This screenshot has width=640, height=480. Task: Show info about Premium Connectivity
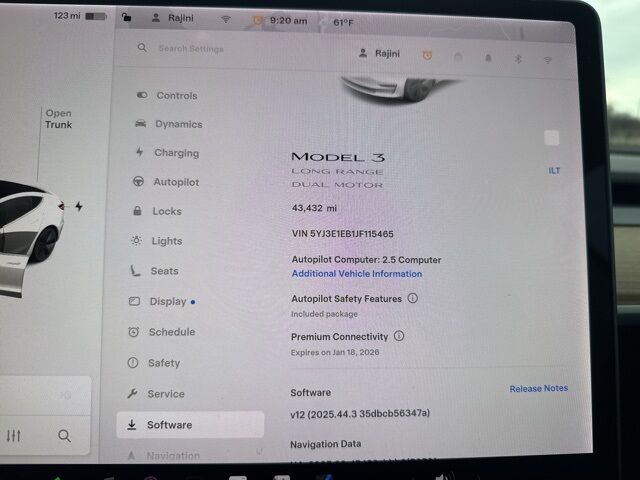[399, 336]
